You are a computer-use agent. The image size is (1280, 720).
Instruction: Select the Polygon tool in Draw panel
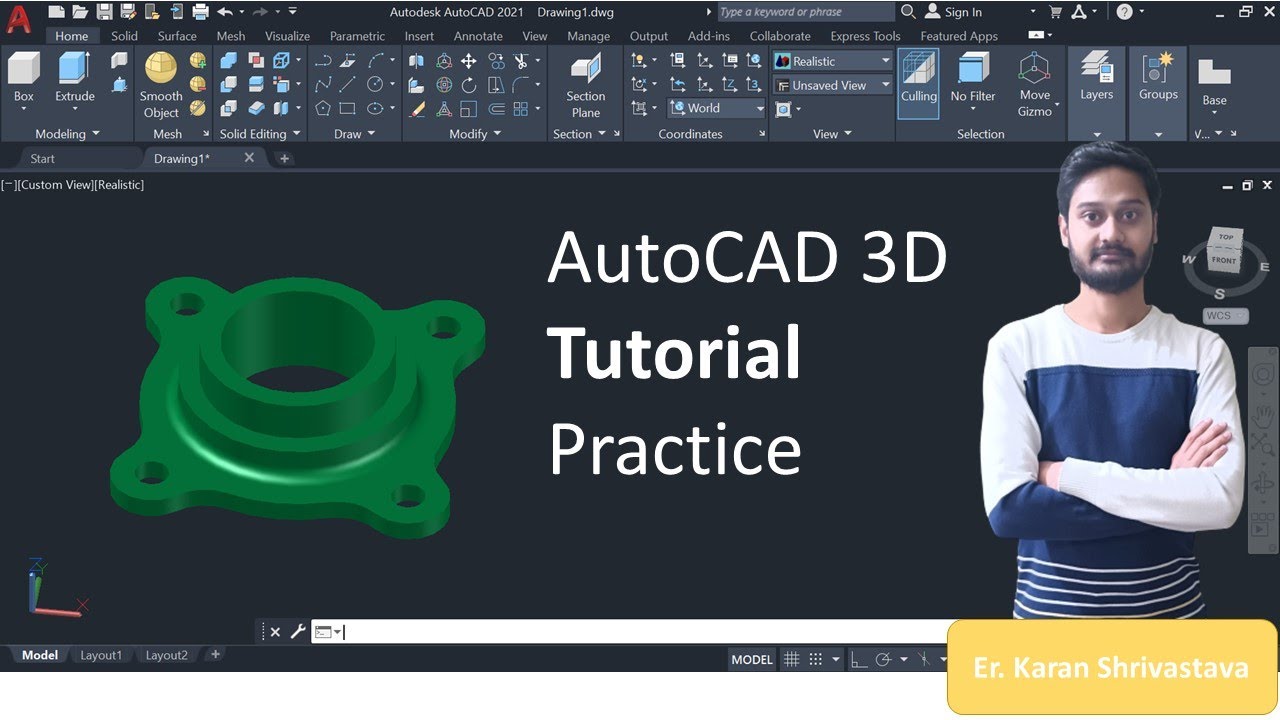coord(323,109)
